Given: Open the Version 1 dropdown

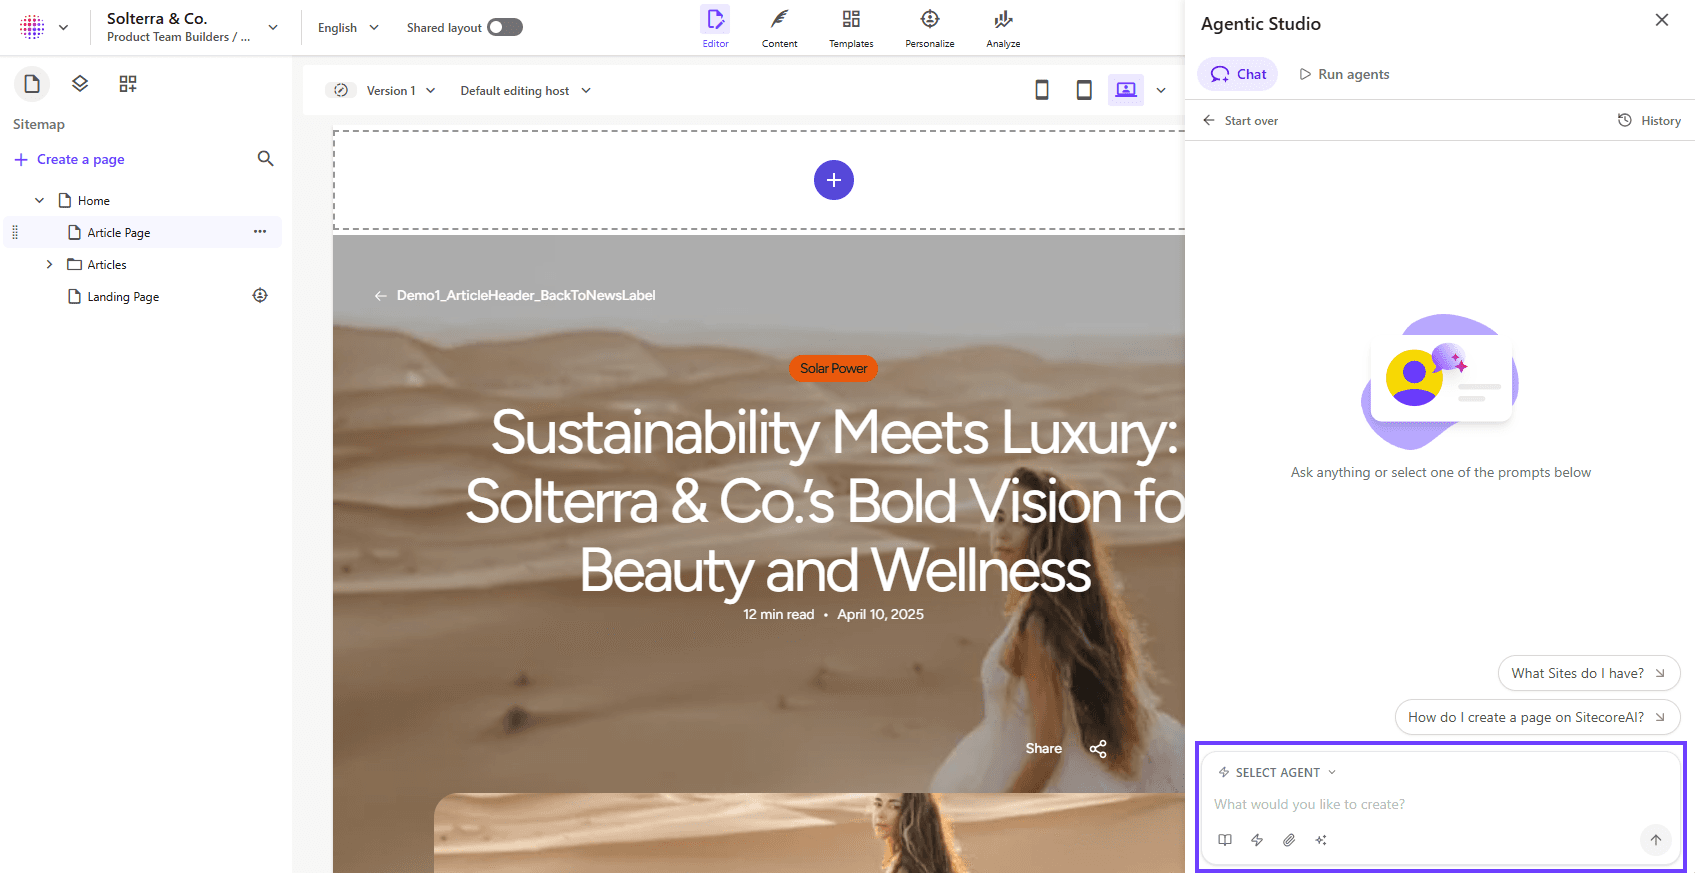Looking at the screenshot, I should [x=401, y=90].
